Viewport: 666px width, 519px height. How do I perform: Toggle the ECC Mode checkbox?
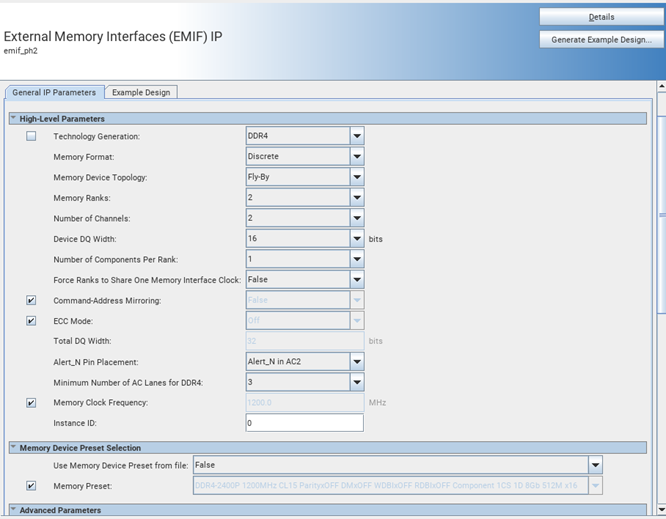pos(31,321)
